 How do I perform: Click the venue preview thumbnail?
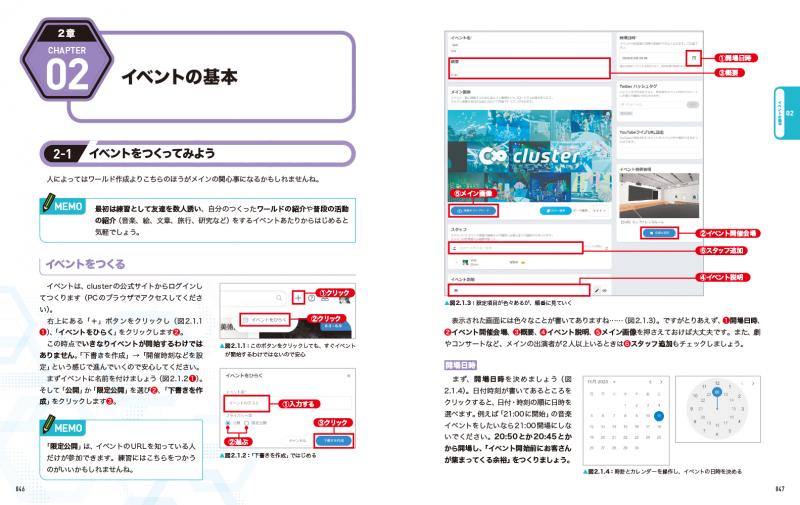point(659,195)
